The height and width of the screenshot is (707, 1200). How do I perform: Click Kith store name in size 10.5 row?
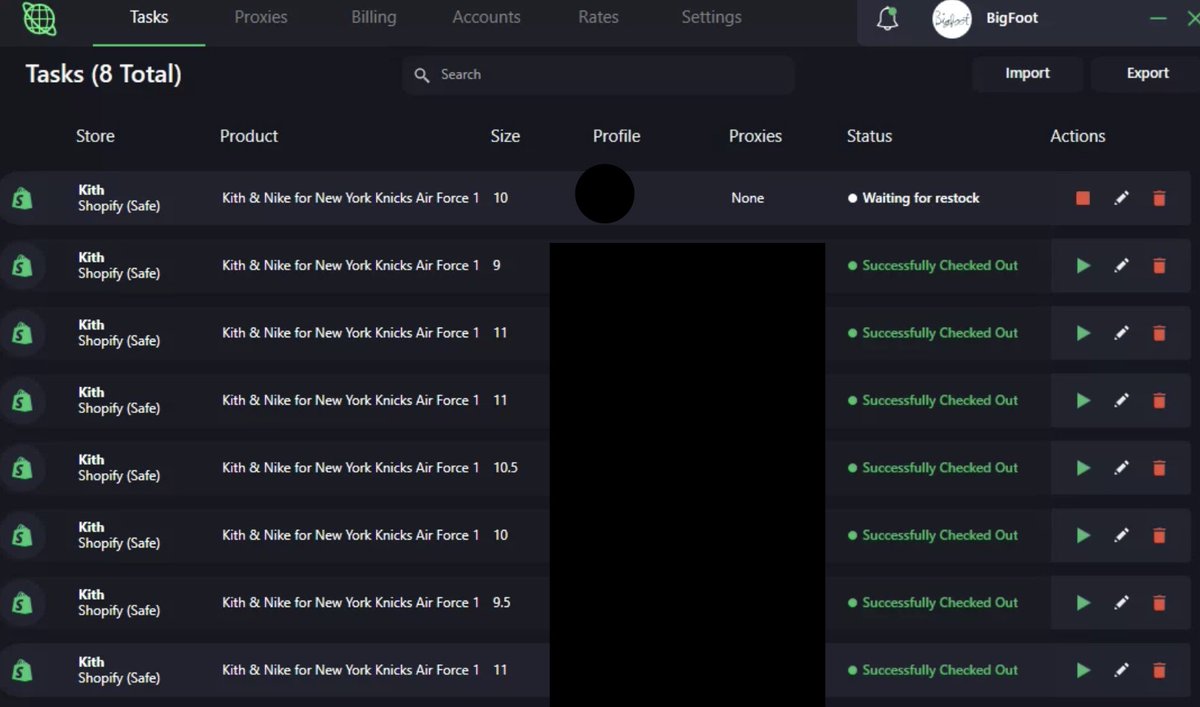91,460
